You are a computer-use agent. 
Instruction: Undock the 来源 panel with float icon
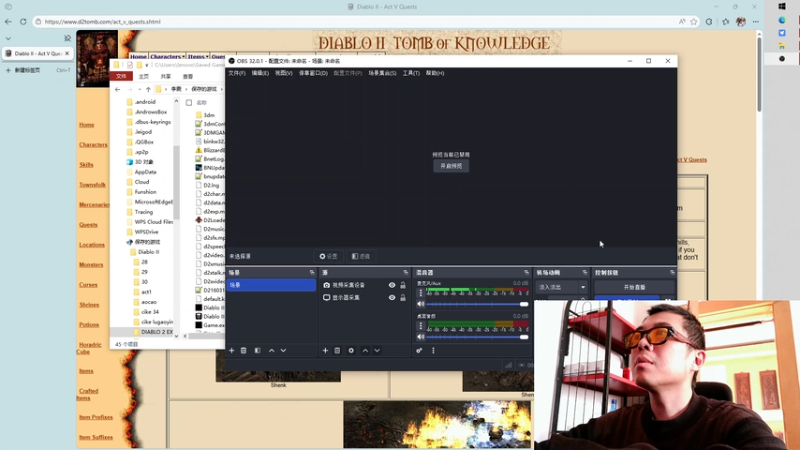pyautogui.click(x=406, y=272)
